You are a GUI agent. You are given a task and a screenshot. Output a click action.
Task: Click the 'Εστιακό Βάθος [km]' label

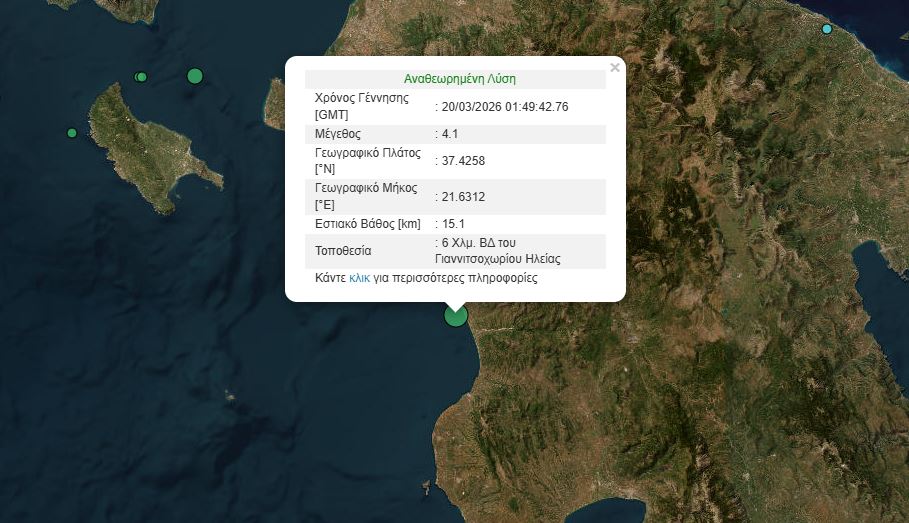tap(367, 223)
